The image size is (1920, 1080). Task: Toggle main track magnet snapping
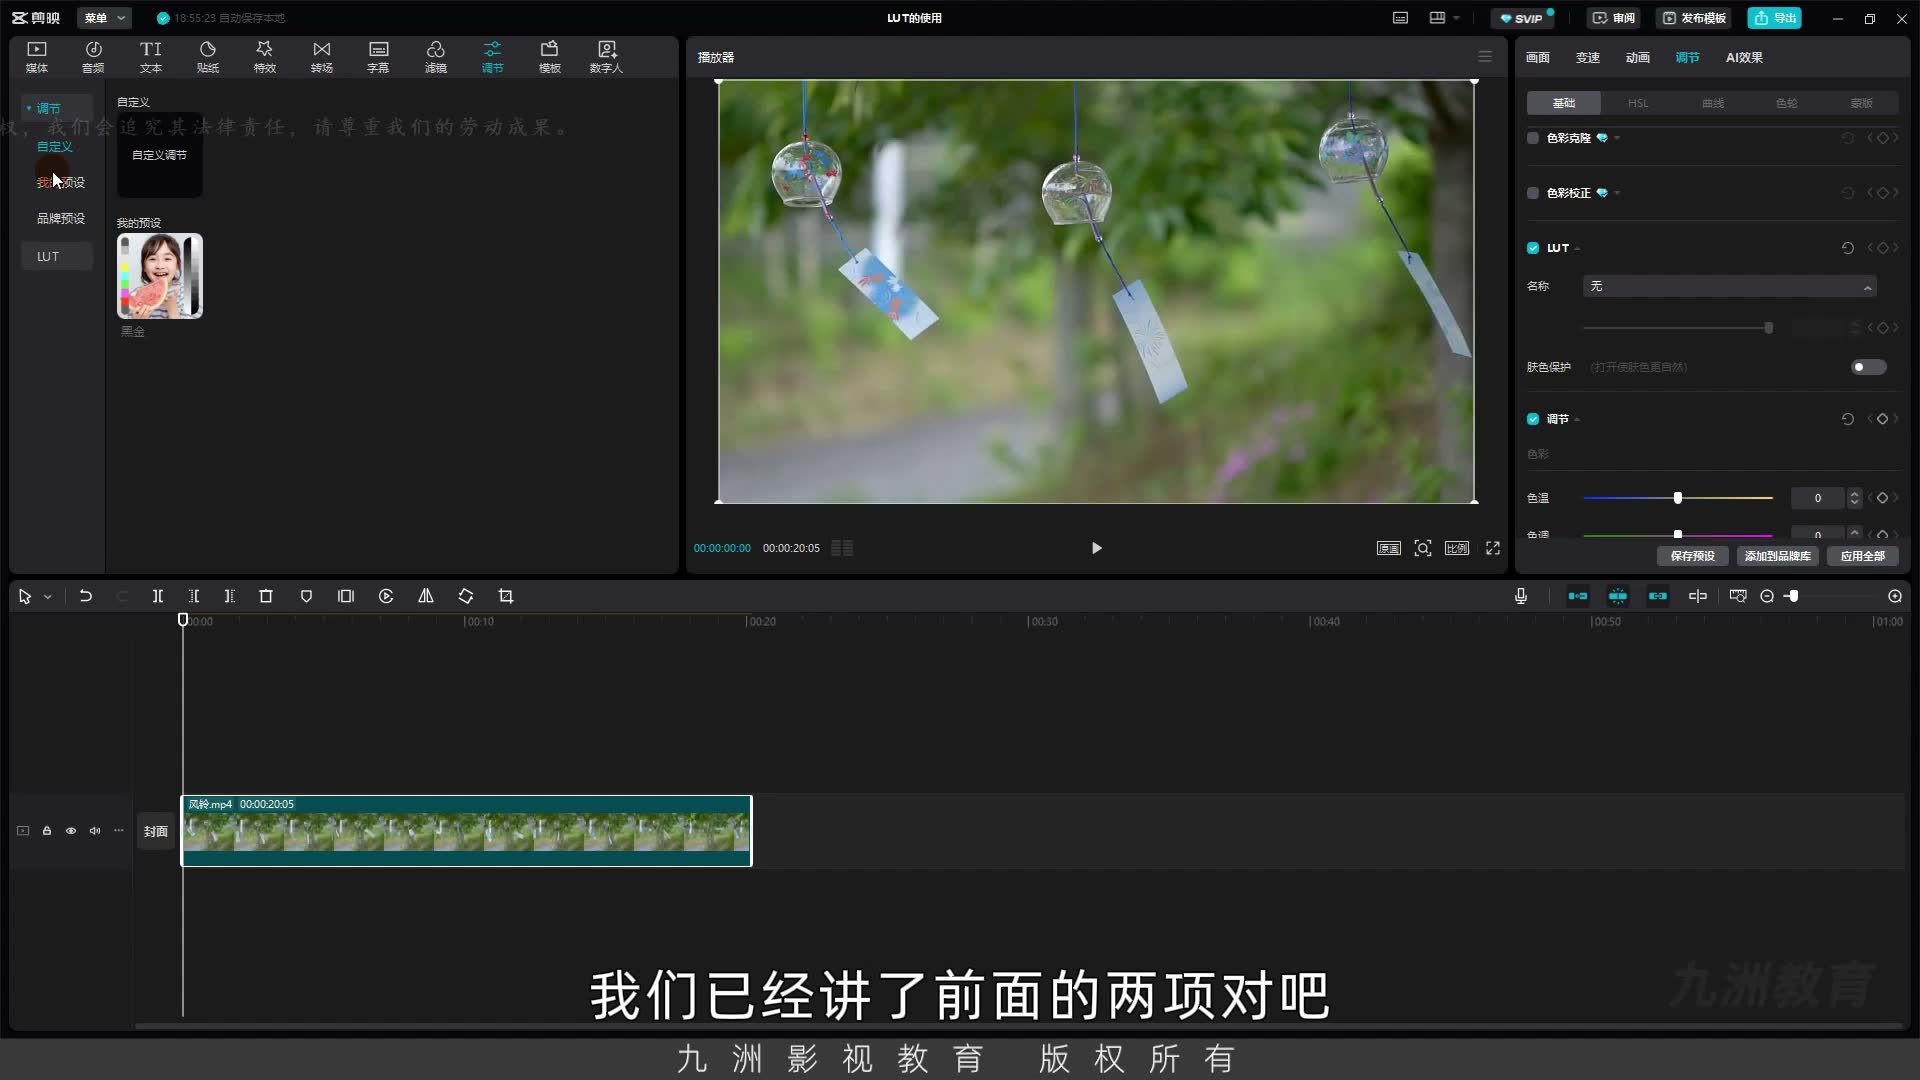pos(1578,596)
